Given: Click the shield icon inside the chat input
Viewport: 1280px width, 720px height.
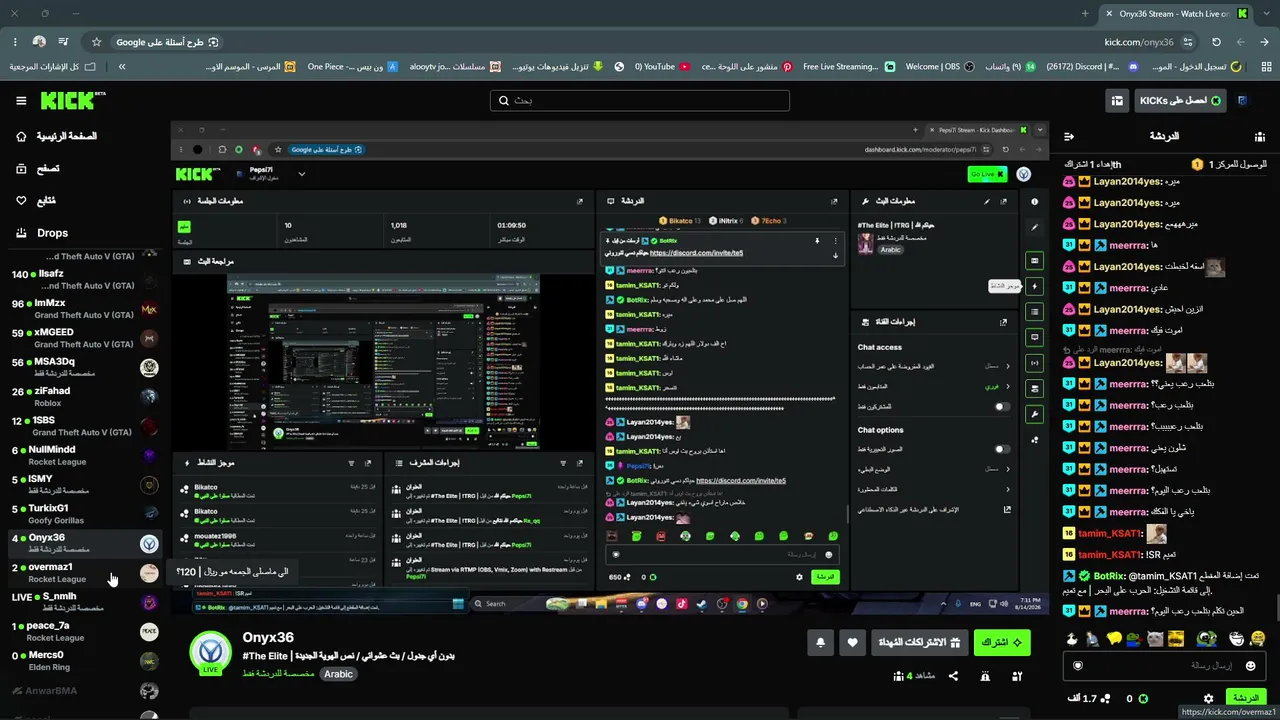Looking at the screenshot, I should pos(1078,666).
